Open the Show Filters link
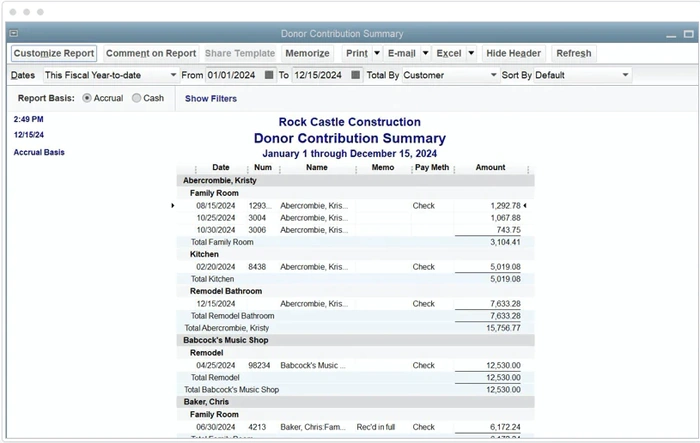Image resolution: width=700 pixels, height=443 pixels. (x=211, y=99)
